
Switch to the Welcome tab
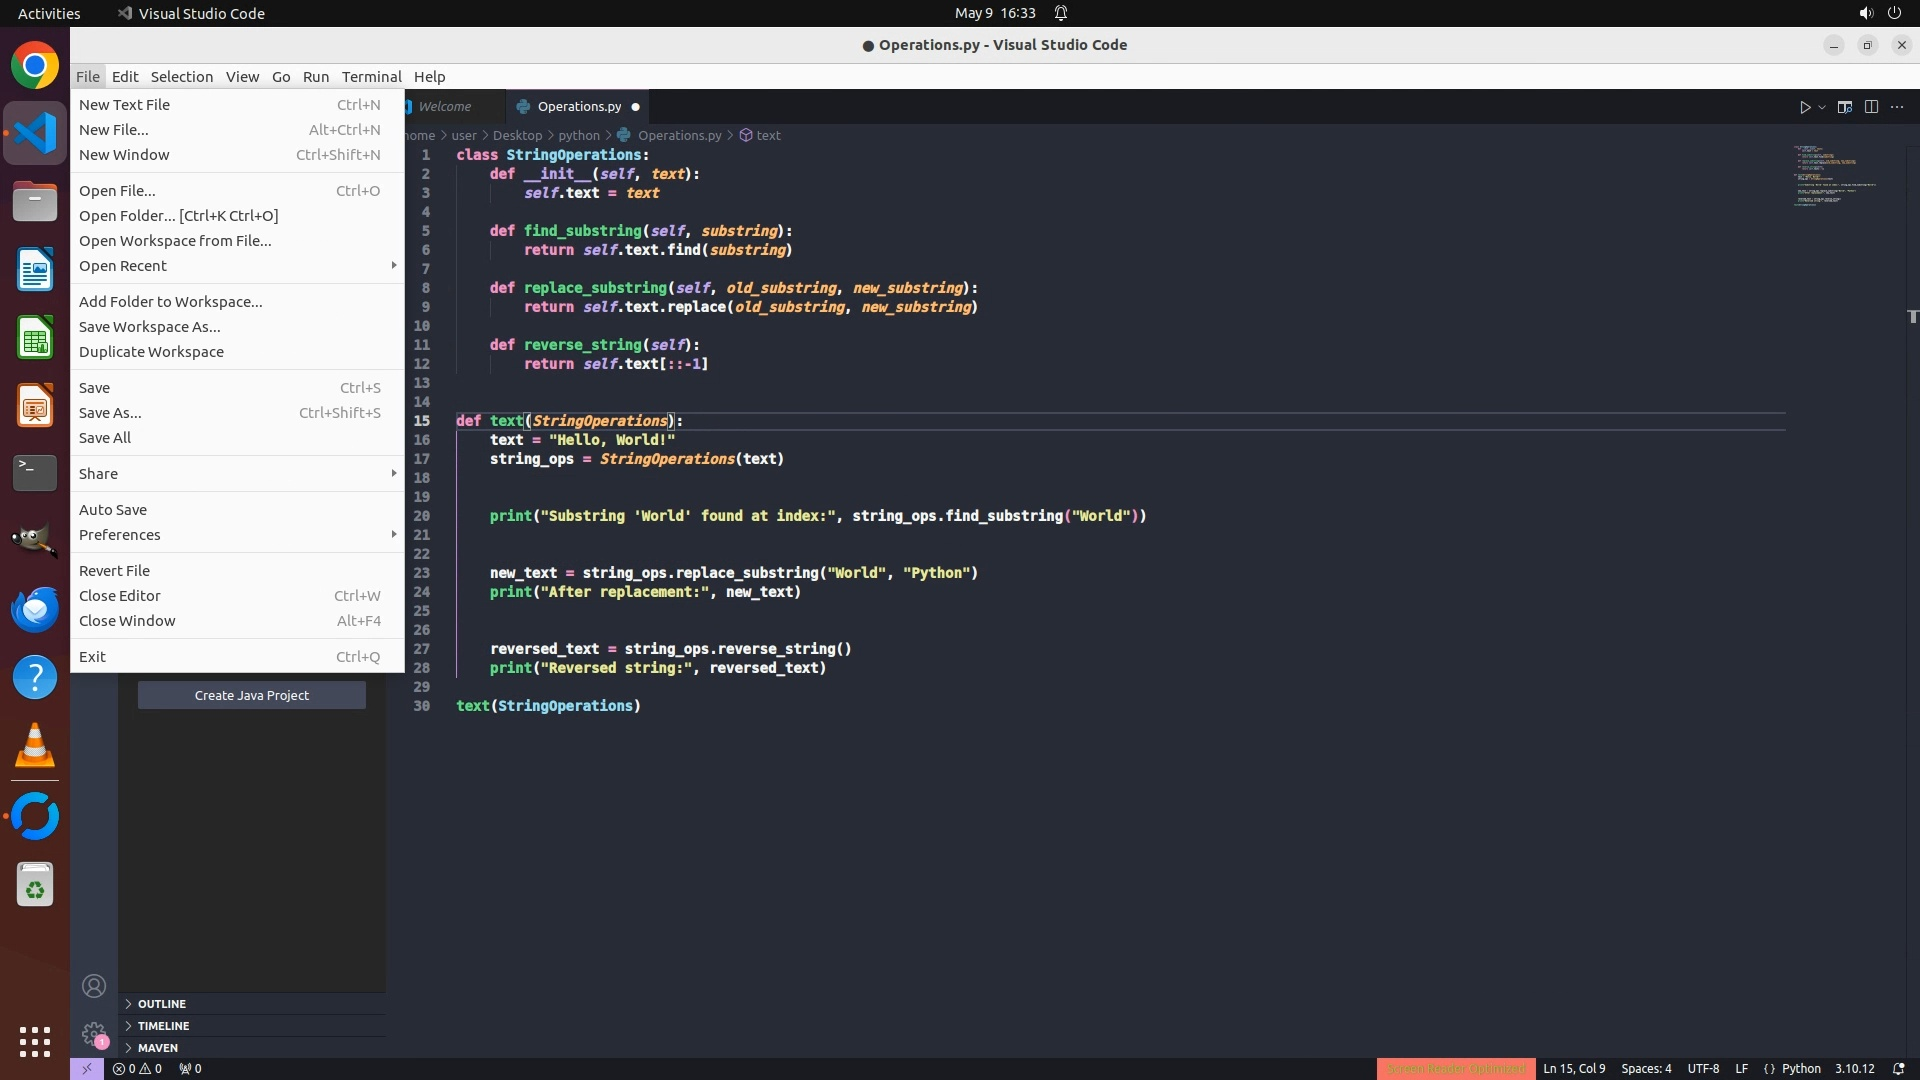(x=445, y=107)
